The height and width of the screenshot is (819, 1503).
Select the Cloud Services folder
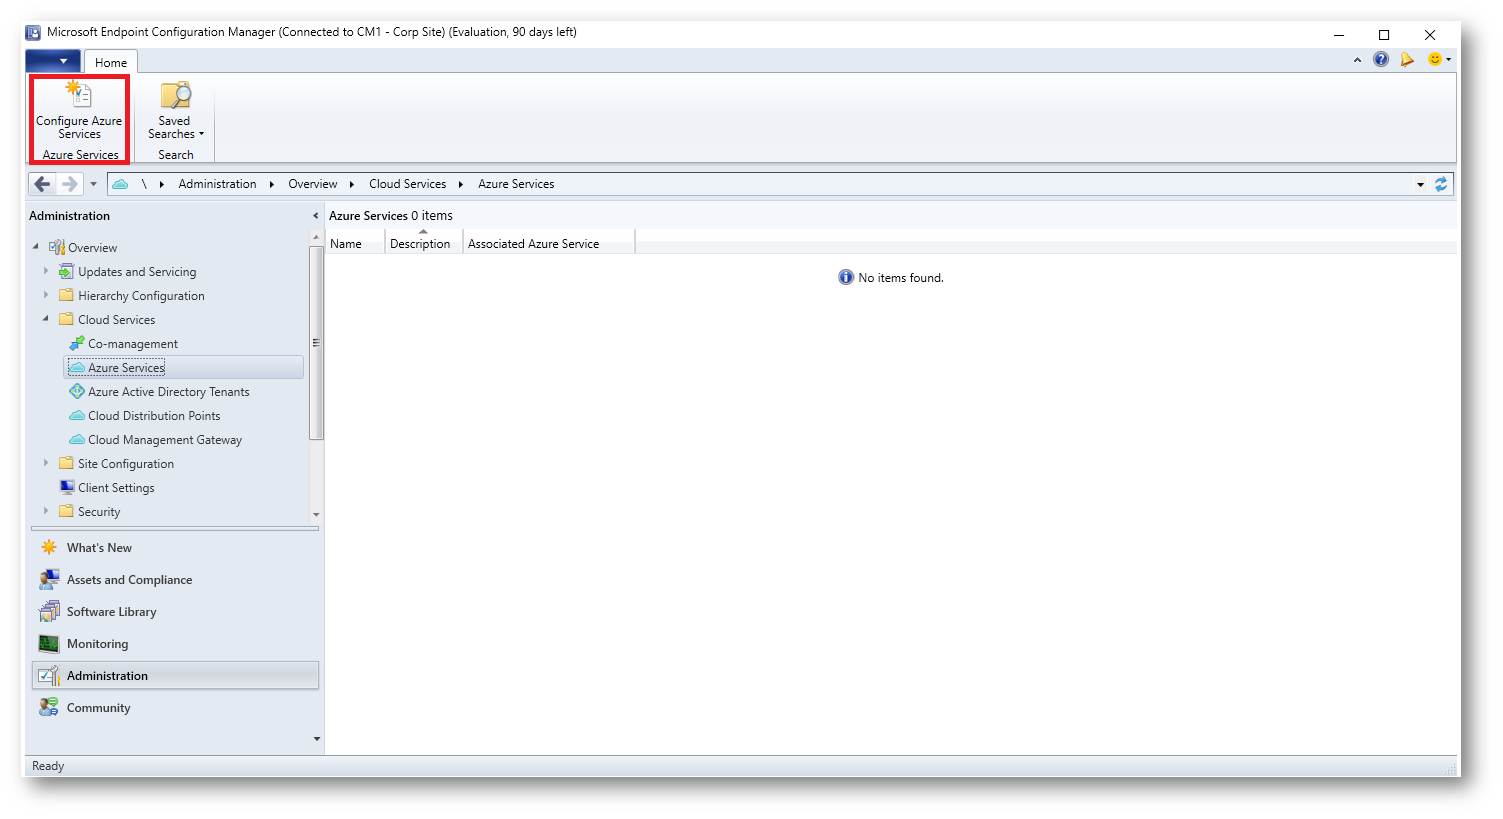point(117,320)
